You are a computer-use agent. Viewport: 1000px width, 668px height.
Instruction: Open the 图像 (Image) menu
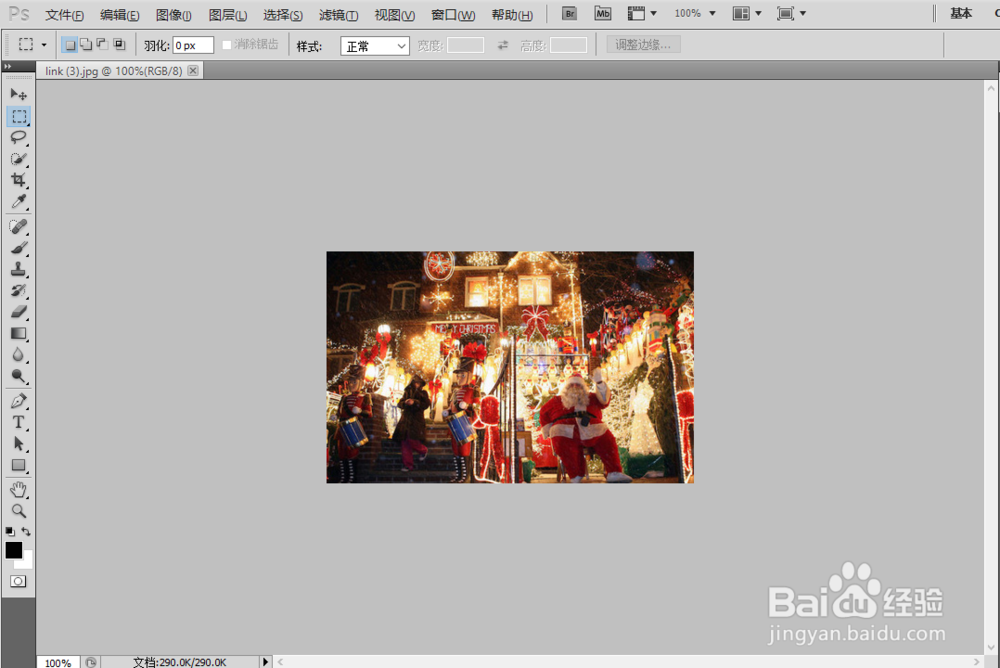(x=173, y=15)
